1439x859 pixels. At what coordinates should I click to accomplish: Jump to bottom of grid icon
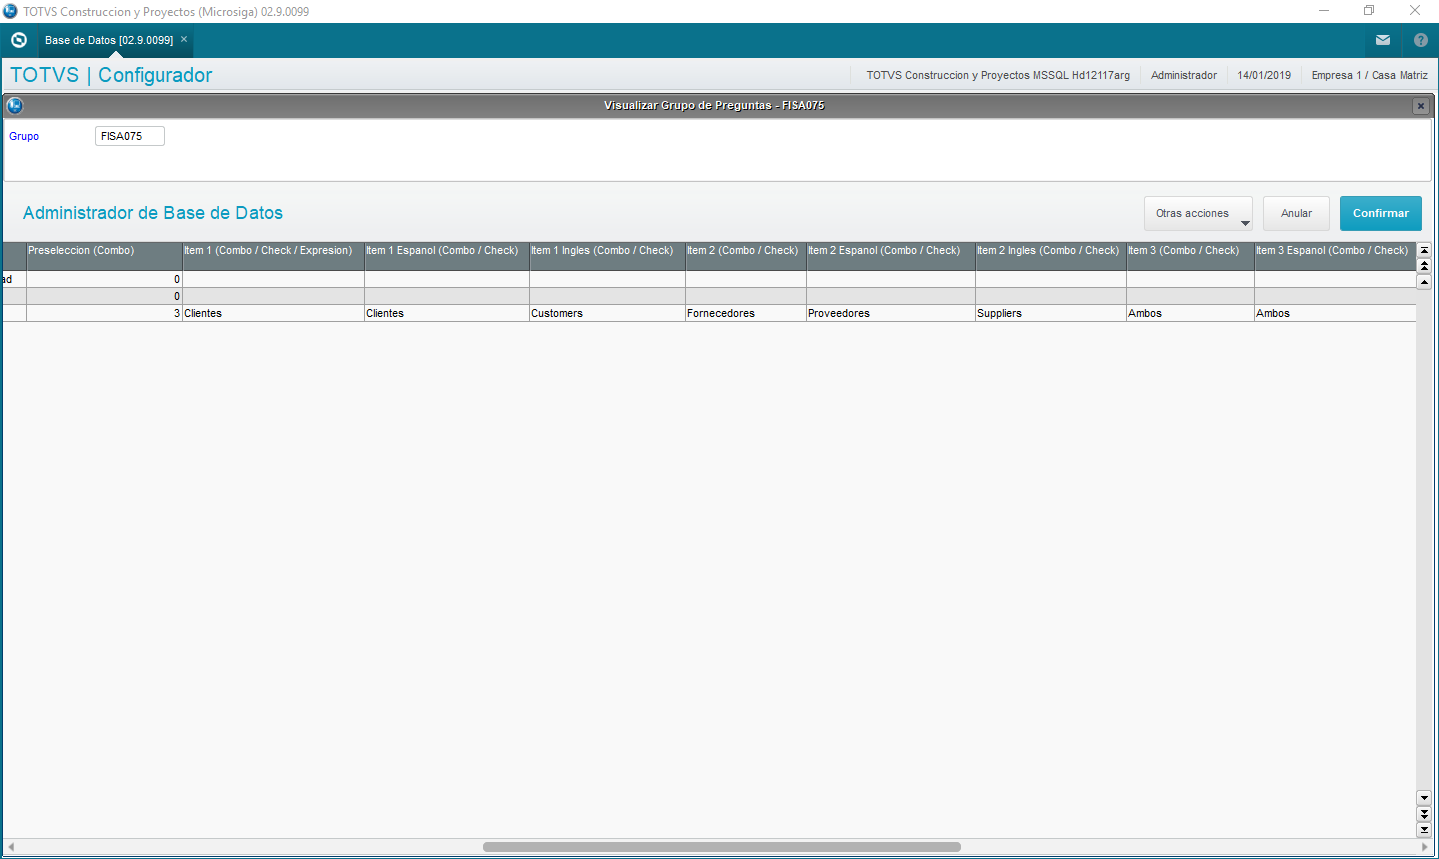tap(1424, 829)
